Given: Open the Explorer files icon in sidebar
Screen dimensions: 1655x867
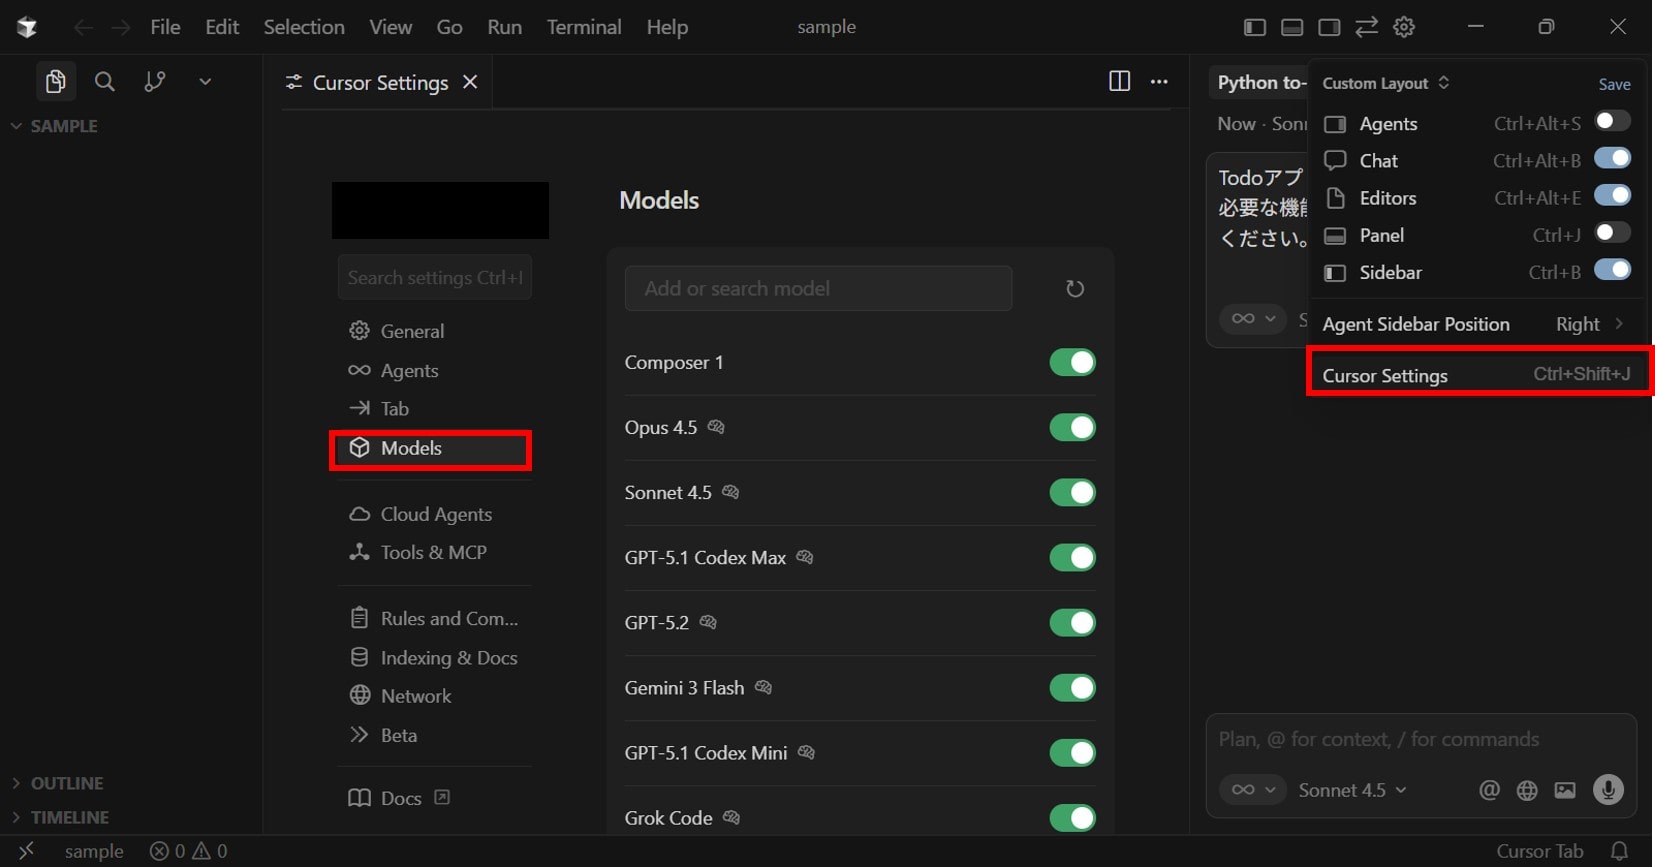Looking at the screenshot, I should [x=56, y=81].
